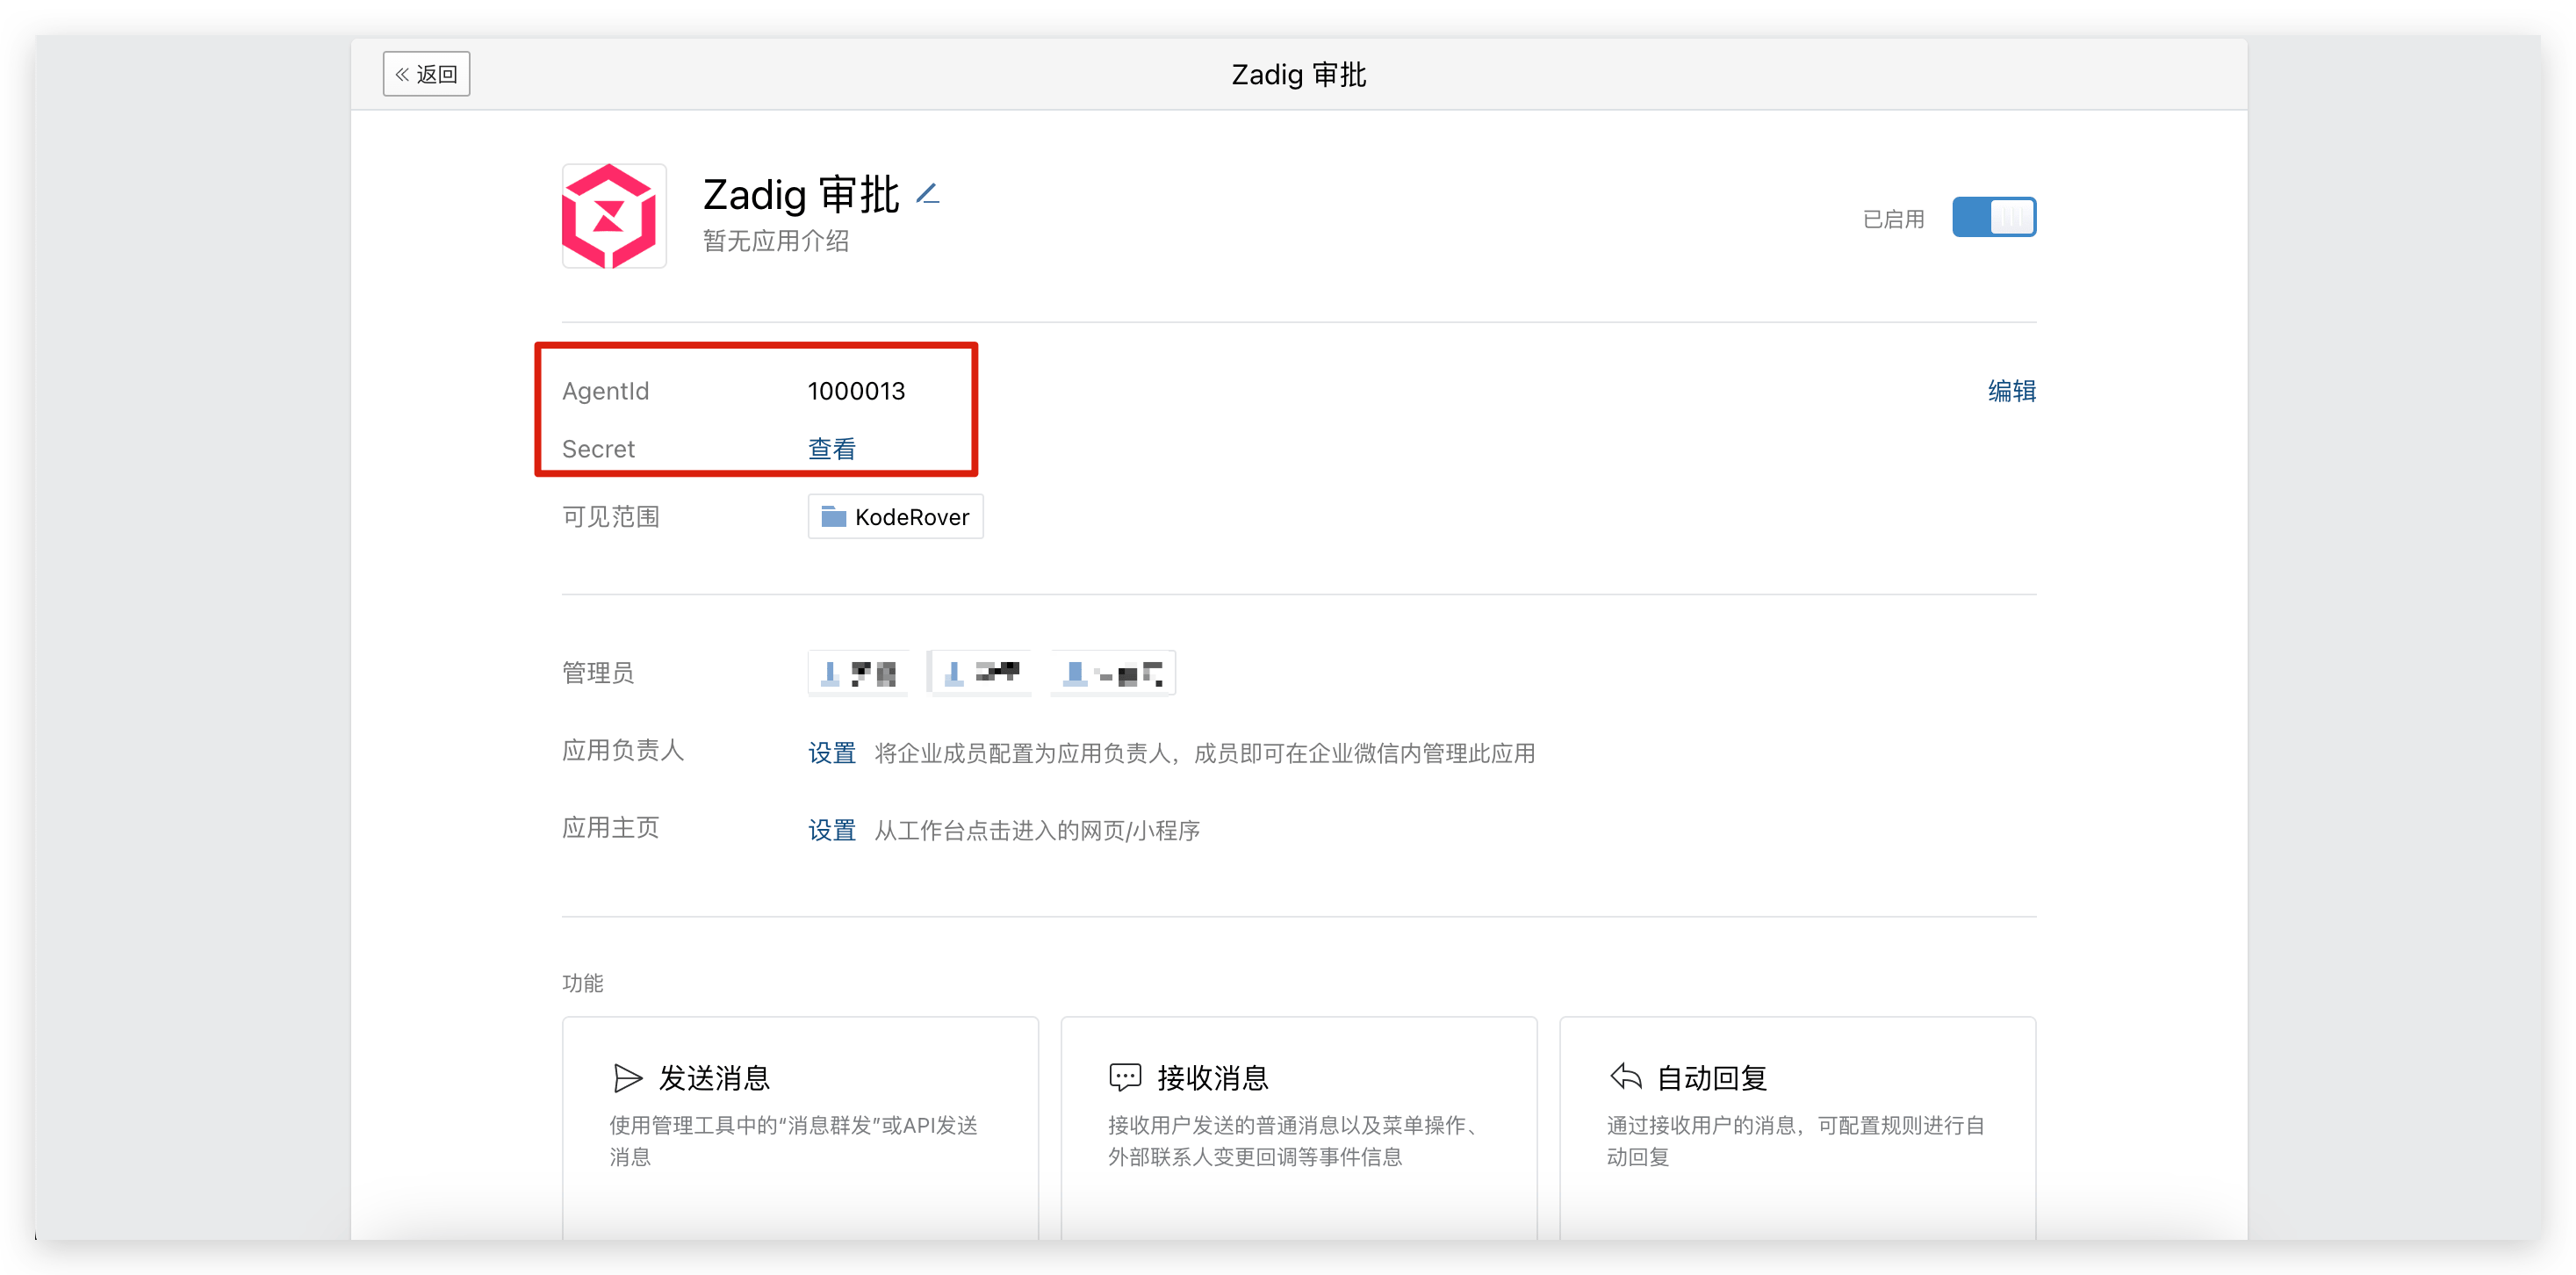
Task: Click the 发送消息 paper plane icon
Action: (x=627, y=1077)
